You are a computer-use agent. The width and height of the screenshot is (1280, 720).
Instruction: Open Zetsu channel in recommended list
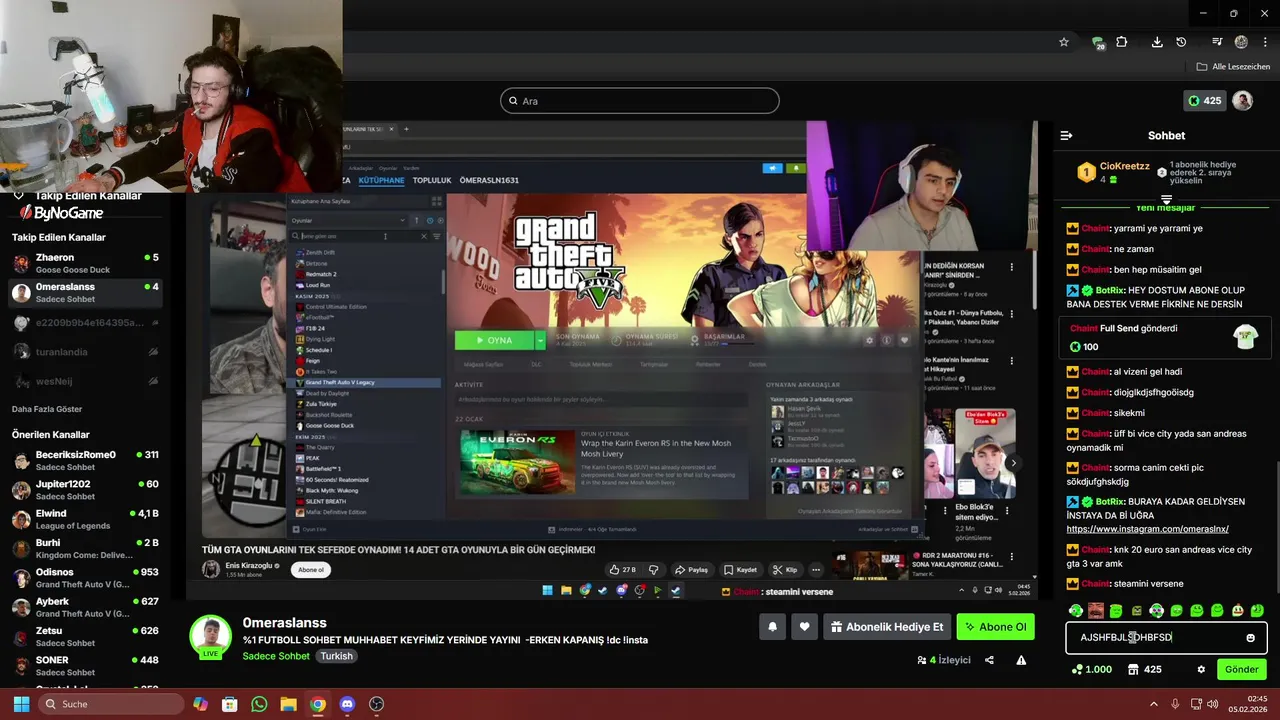tap(85, 636)
